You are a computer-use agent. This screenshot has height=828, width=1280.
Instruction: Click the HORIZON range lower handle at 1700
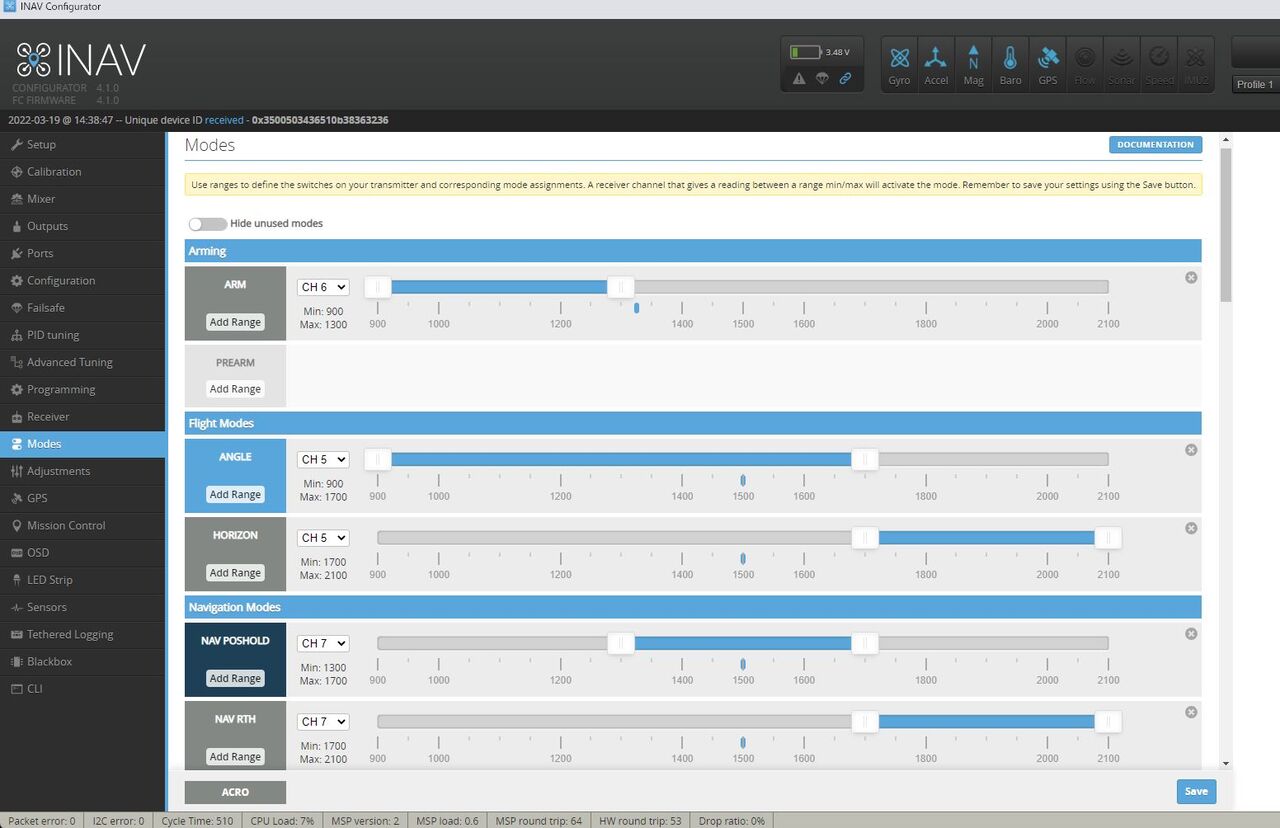click(x=865, y=538)
